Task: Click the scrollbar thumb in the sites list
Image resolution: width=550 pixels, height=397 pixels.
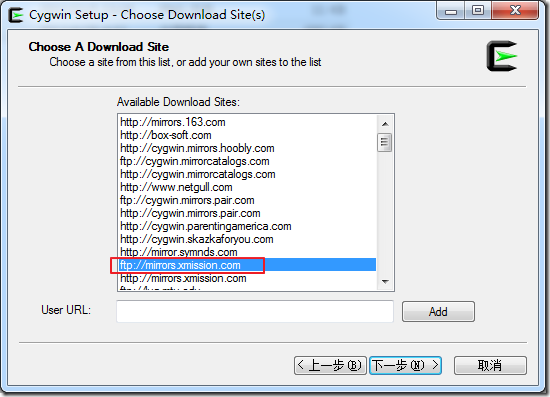Action: coord(385,142)
